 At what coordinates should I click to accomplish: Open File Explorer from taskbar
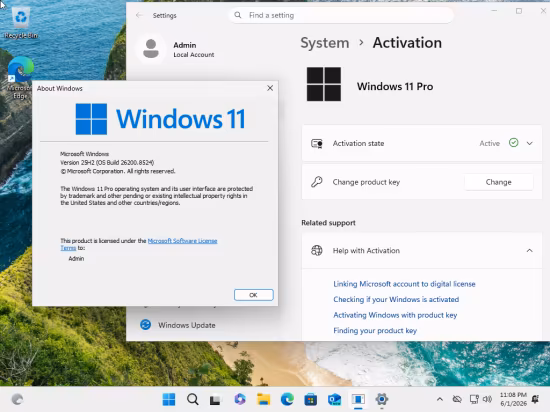tap(263, 399)
